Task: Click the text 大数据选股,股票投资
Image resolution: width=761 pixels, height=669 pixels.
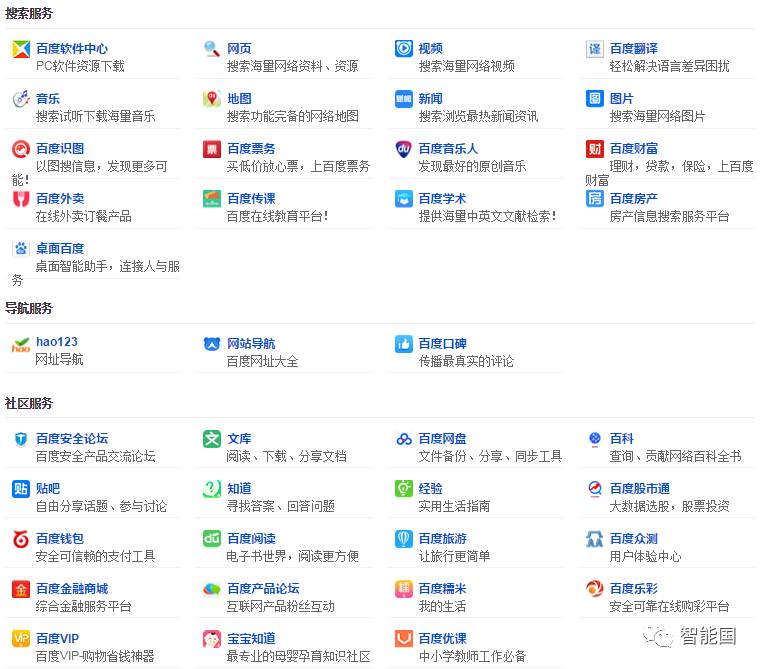Action: [669, 507]
